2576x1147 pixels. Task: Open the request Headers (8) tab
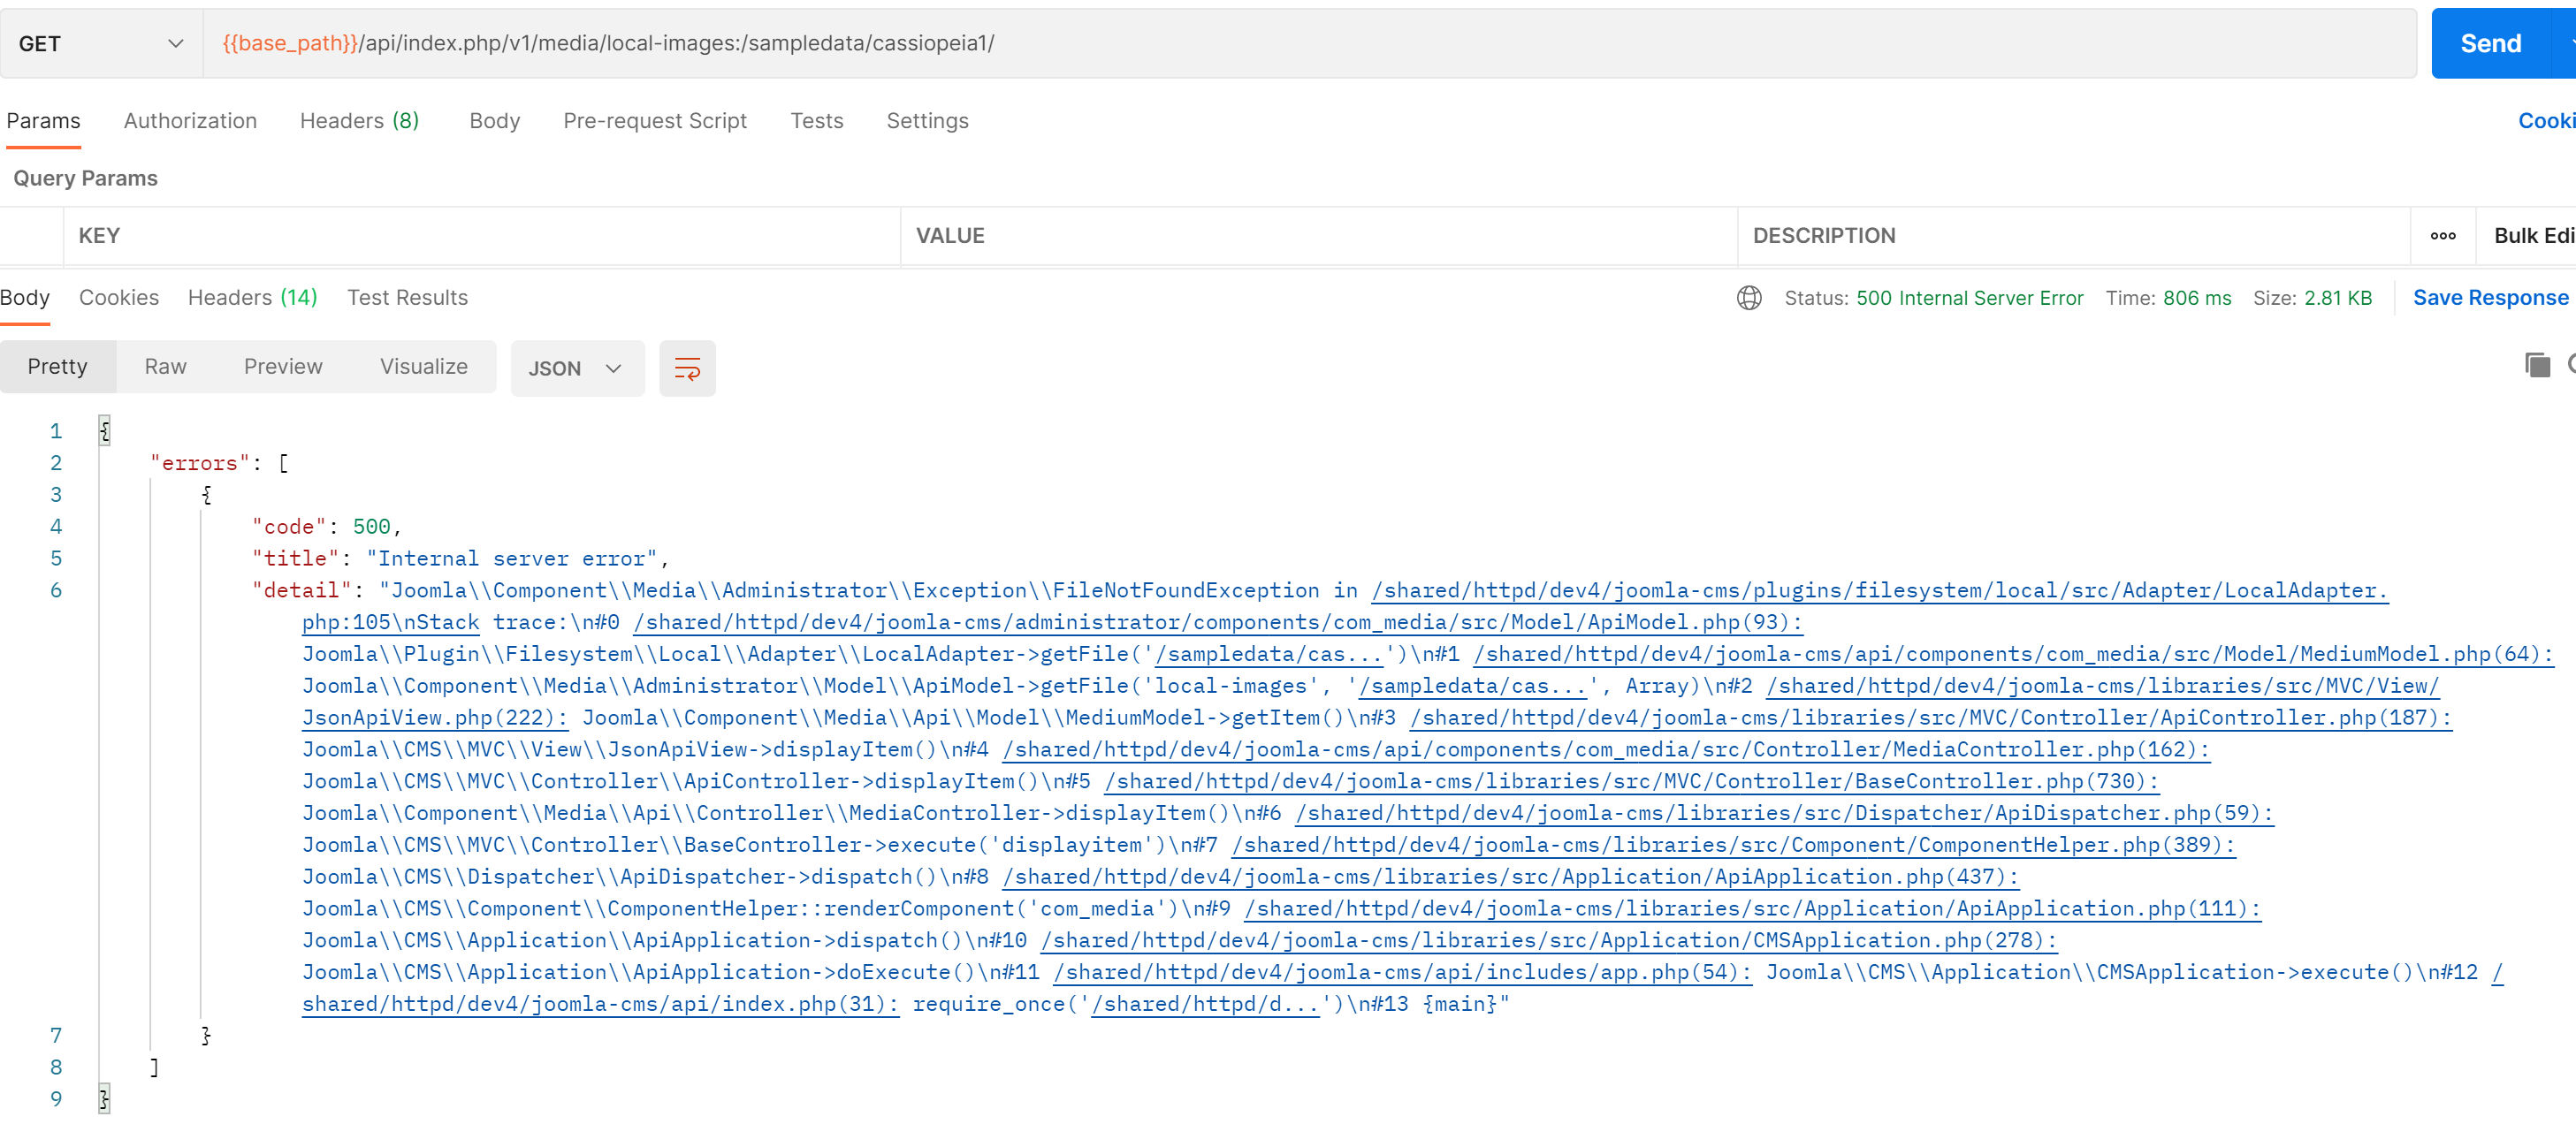tap(359, 121)
